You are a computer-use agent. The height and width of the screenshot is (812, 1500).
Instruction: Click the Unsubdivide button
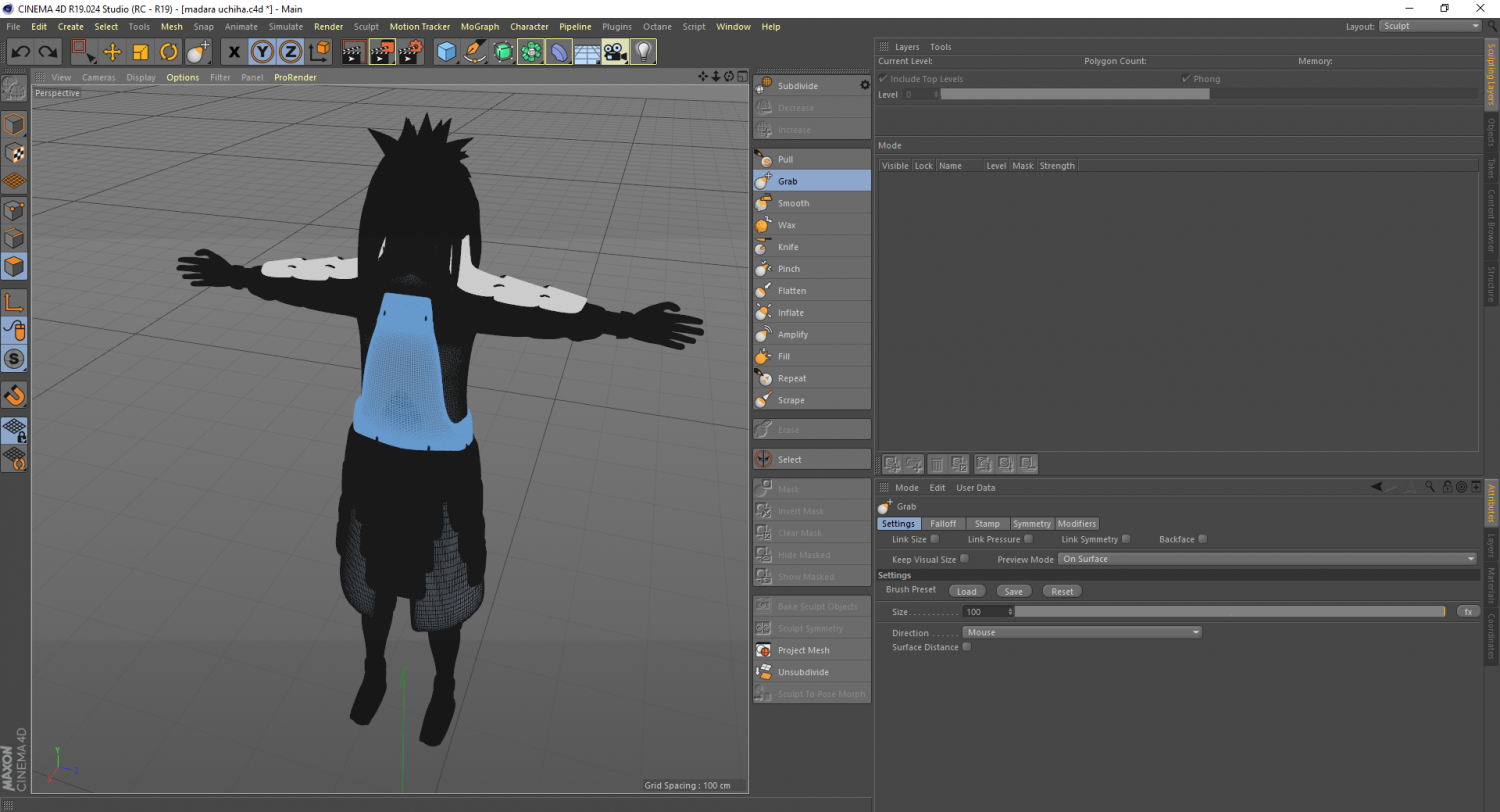[x=812, y=673]
